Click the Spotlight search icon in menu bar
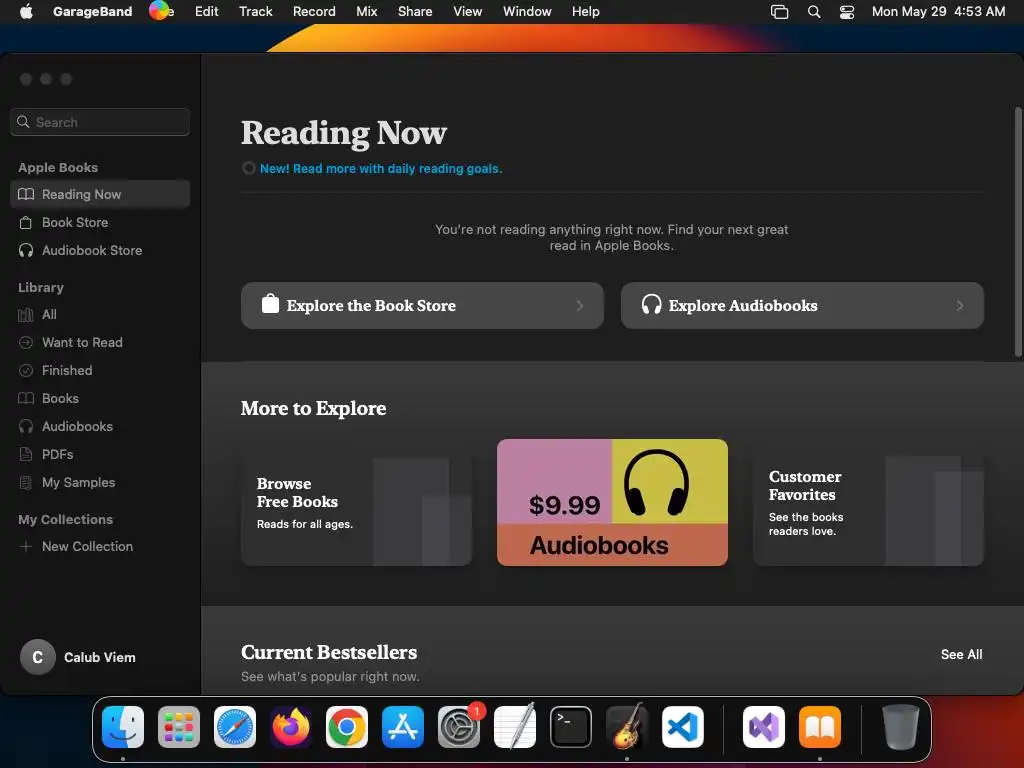 pos(814,12)
